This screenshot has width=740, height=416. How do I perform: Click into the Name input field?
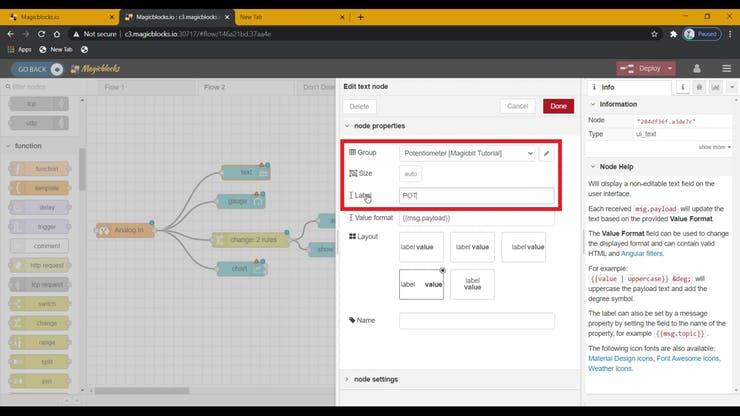click(x=476, y=321)
